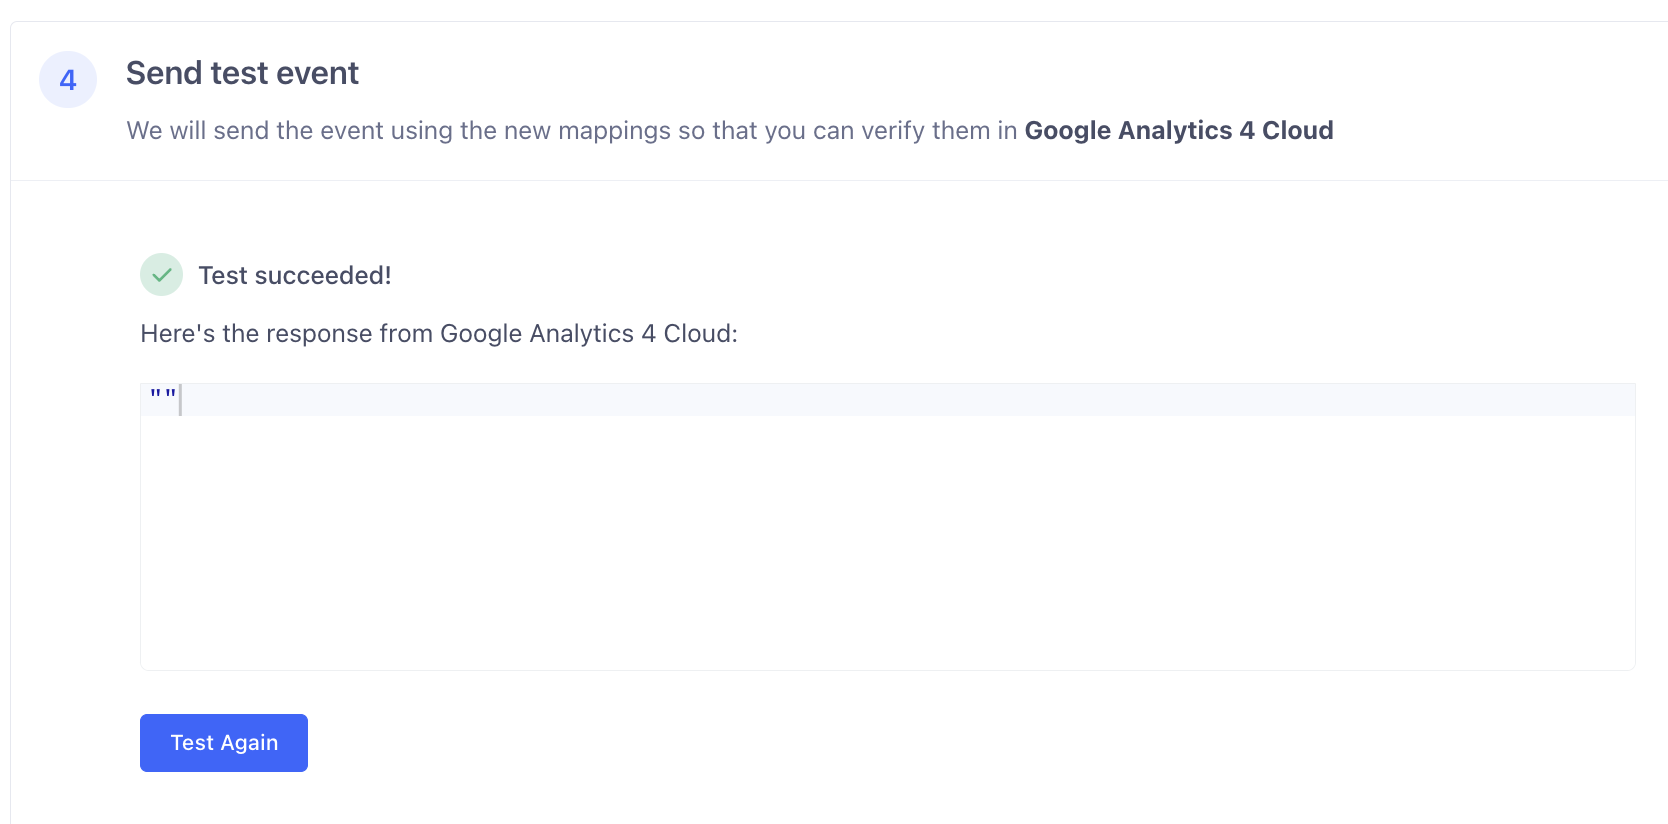Image resolution: width=1668 pixels, height=824 pixels.
Task: Select the "Send test event" heading
Action: [242, 73]
